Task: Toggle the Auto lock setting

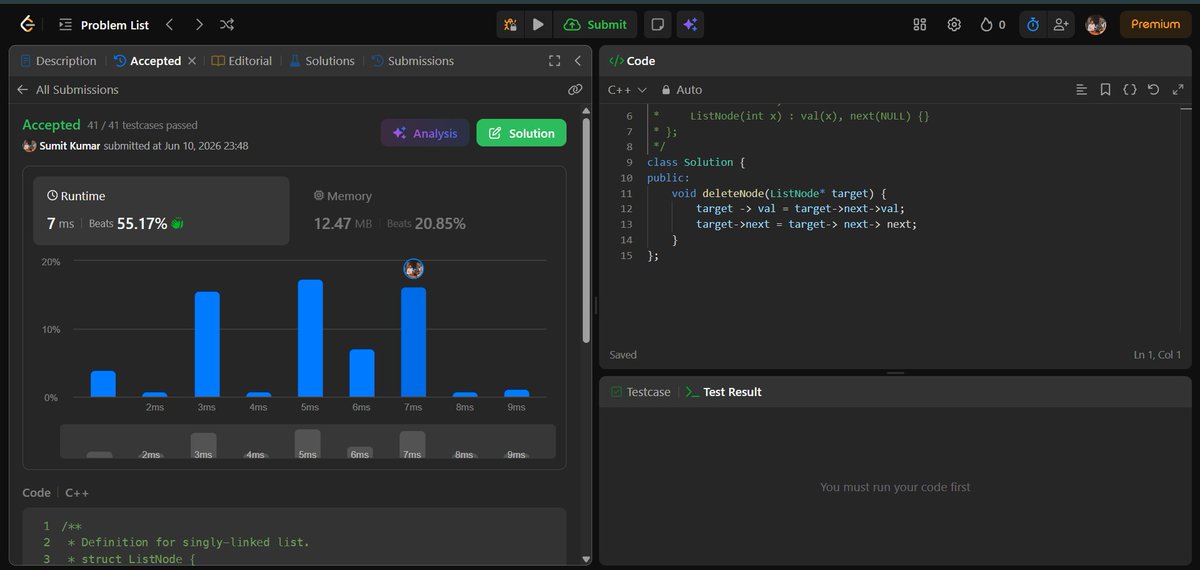Action: pos(681,89)
